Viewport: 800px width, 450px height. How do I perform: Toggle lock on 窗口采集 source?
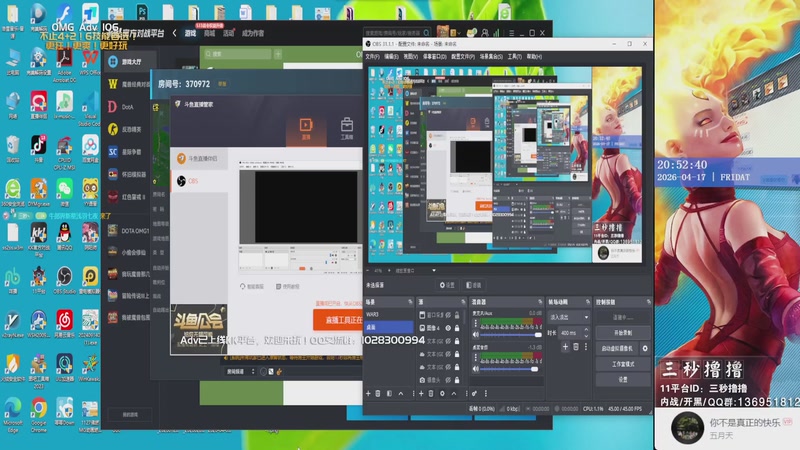457,315
